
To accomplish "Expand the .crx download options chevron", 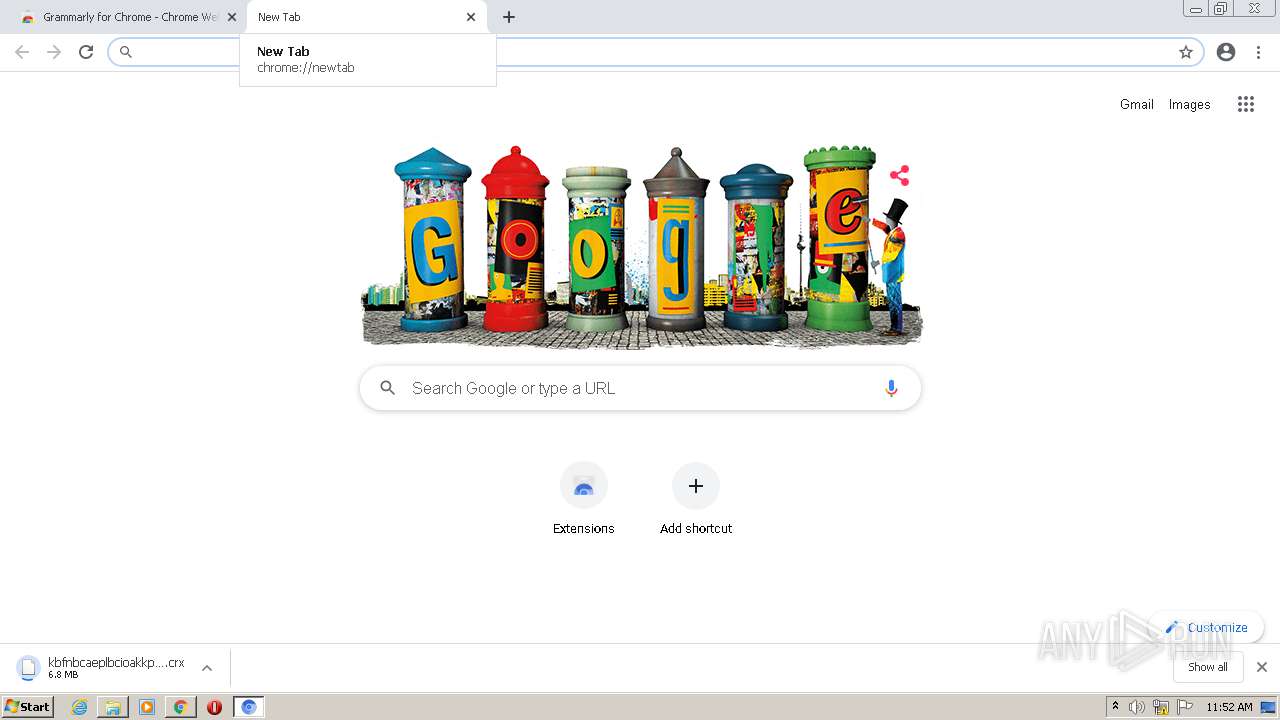I will [207, 668].
